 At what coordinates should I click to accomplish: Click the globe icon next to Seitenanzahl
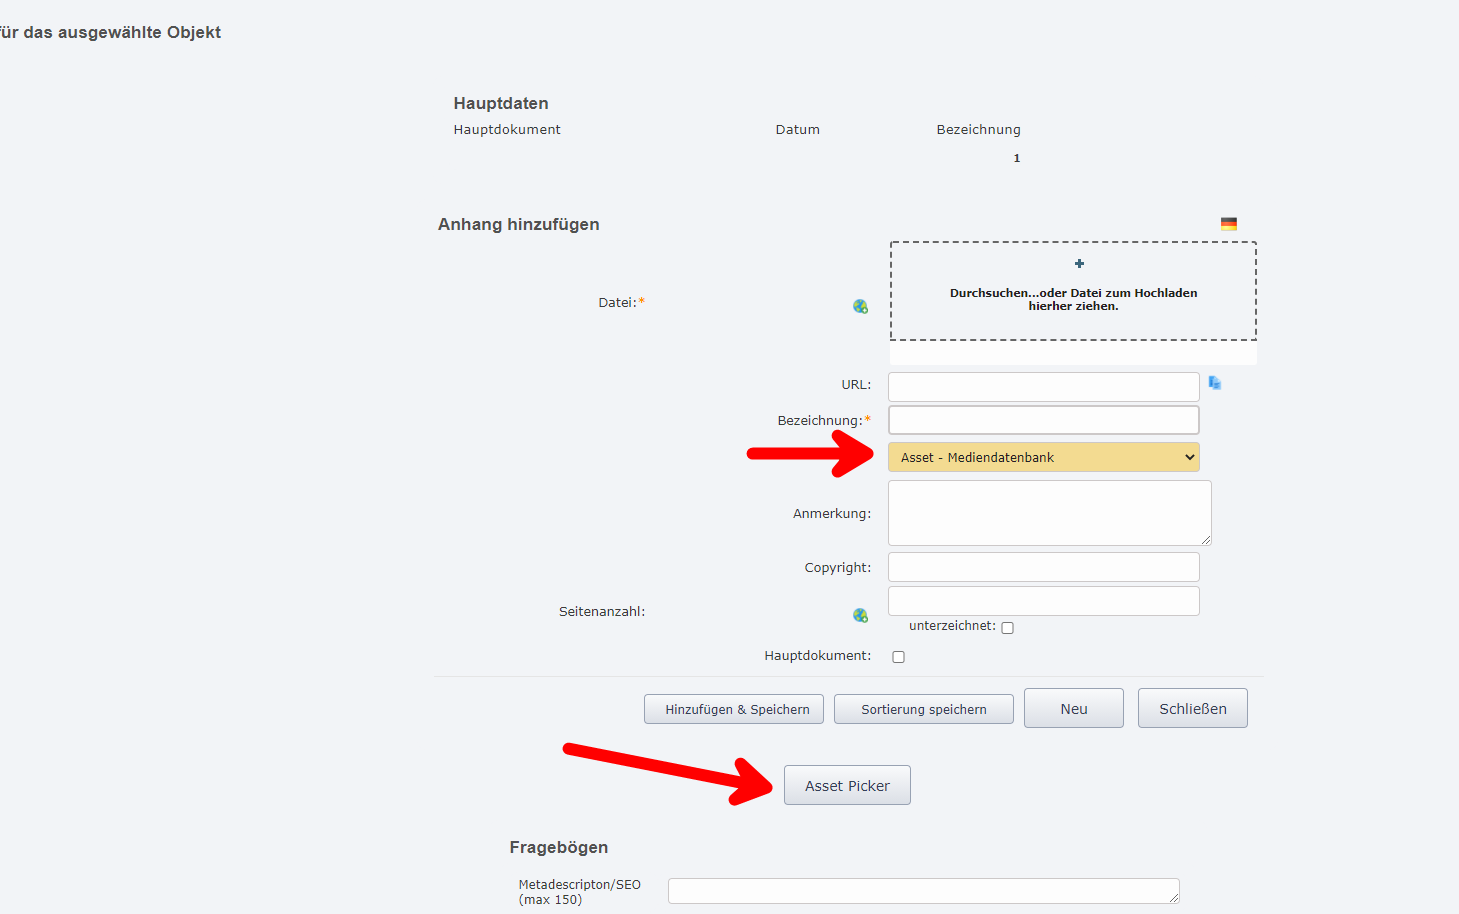(861, 615)
